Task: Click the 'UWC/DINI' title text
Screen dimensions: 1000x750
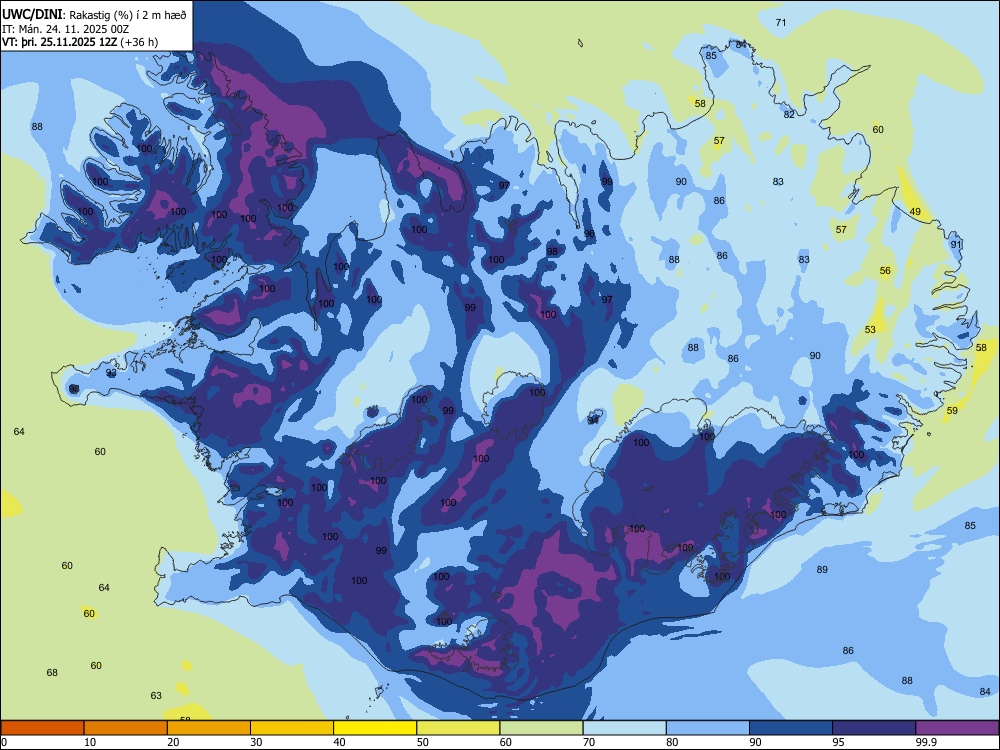Action: 32,14
